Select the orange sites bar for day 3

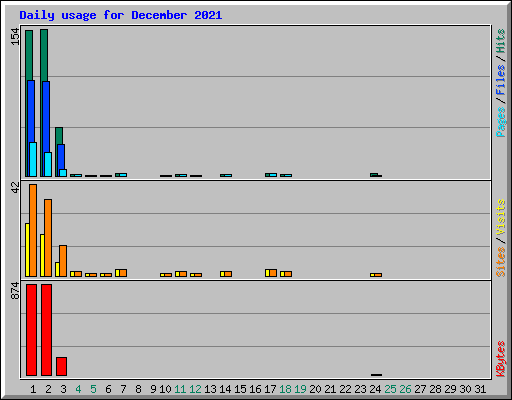[x=63, y=261]
